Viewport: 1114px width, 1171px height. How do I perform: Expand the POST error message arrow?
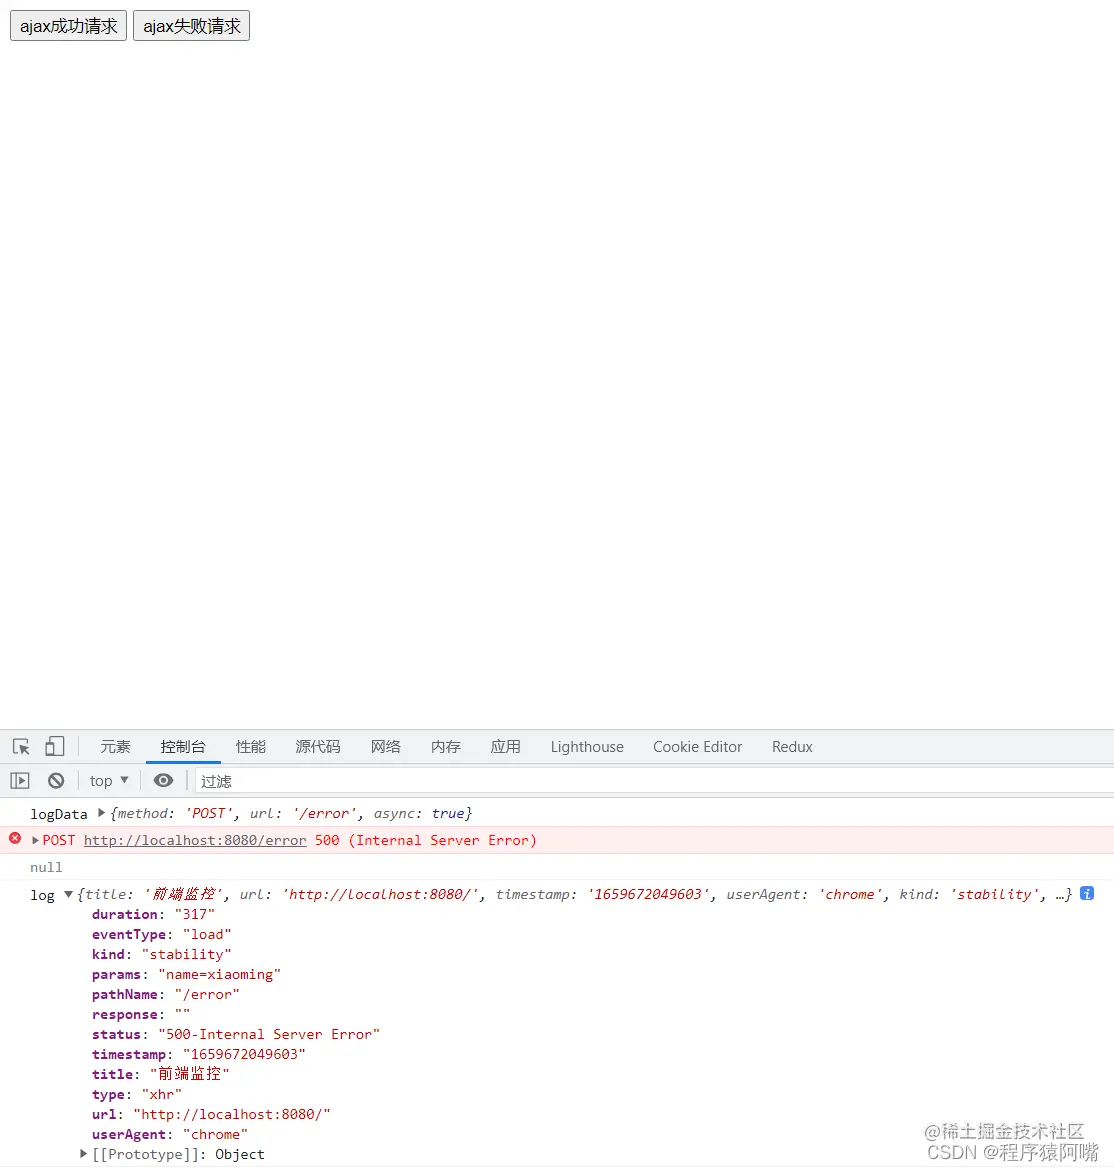[35, 841]
